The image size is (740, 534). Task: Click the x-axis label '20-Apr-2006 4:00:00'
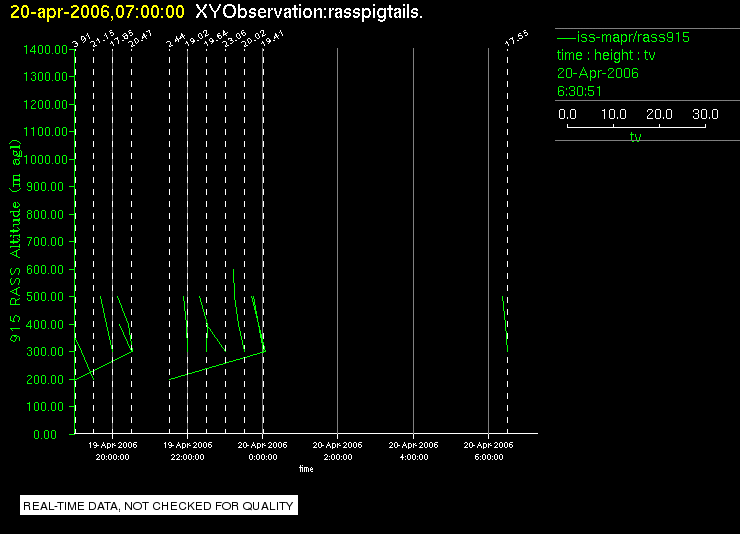click(413, 451)
